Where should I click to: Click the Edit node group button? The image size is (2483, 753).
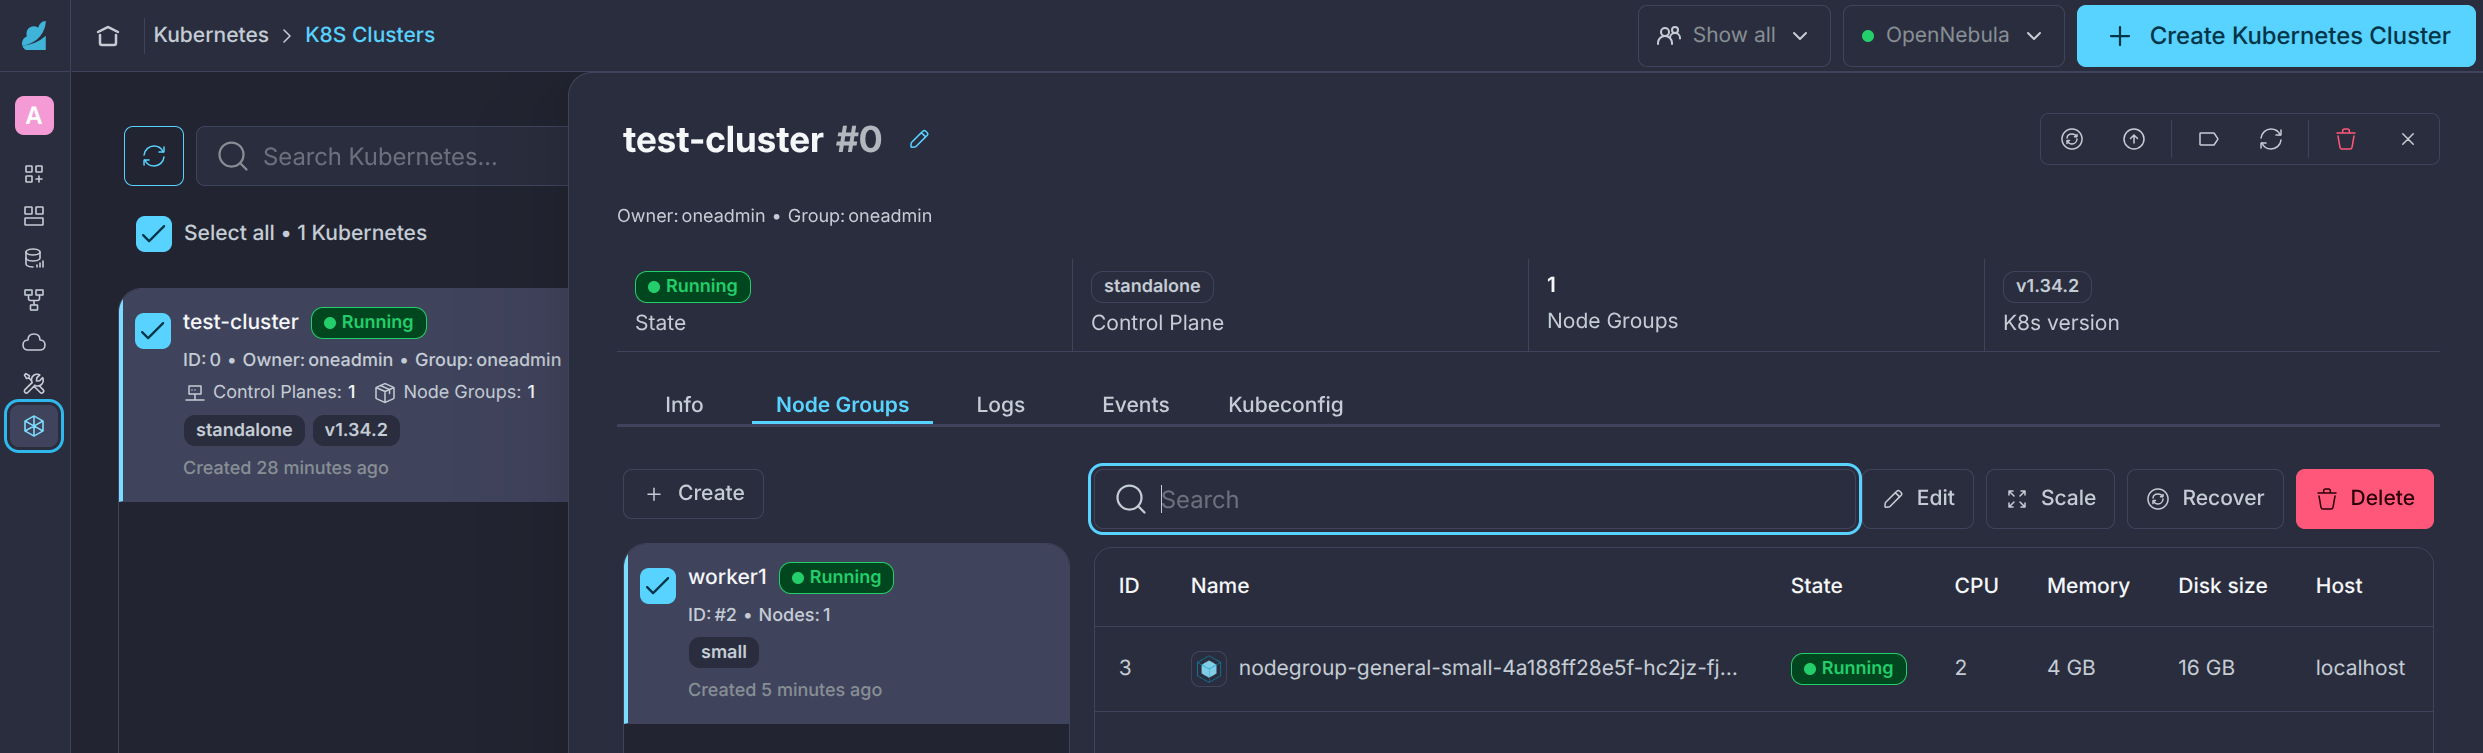1918,498
